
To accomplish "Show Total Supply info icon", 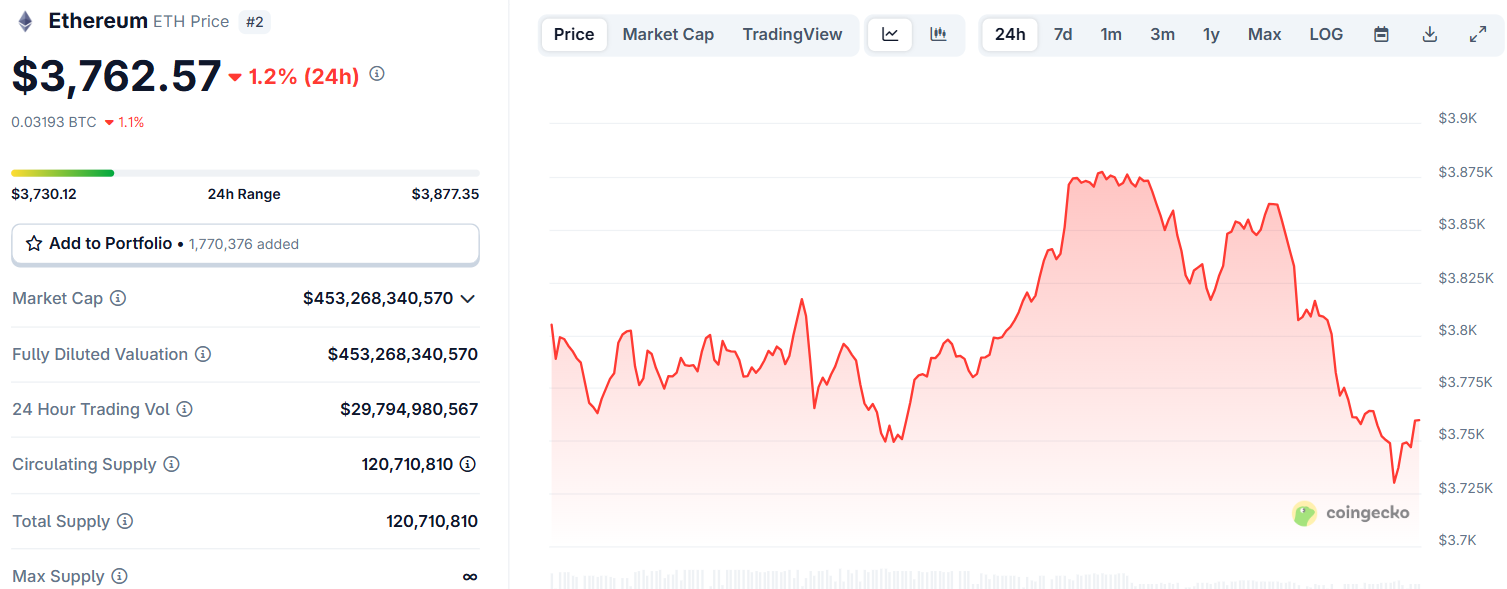I will click(125, 521).
